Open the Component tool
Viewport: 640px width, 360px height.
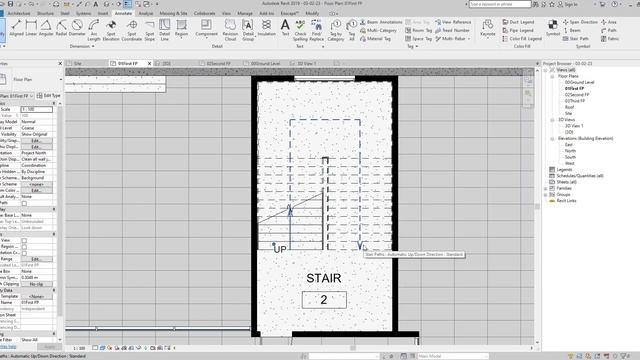(207, 29)
